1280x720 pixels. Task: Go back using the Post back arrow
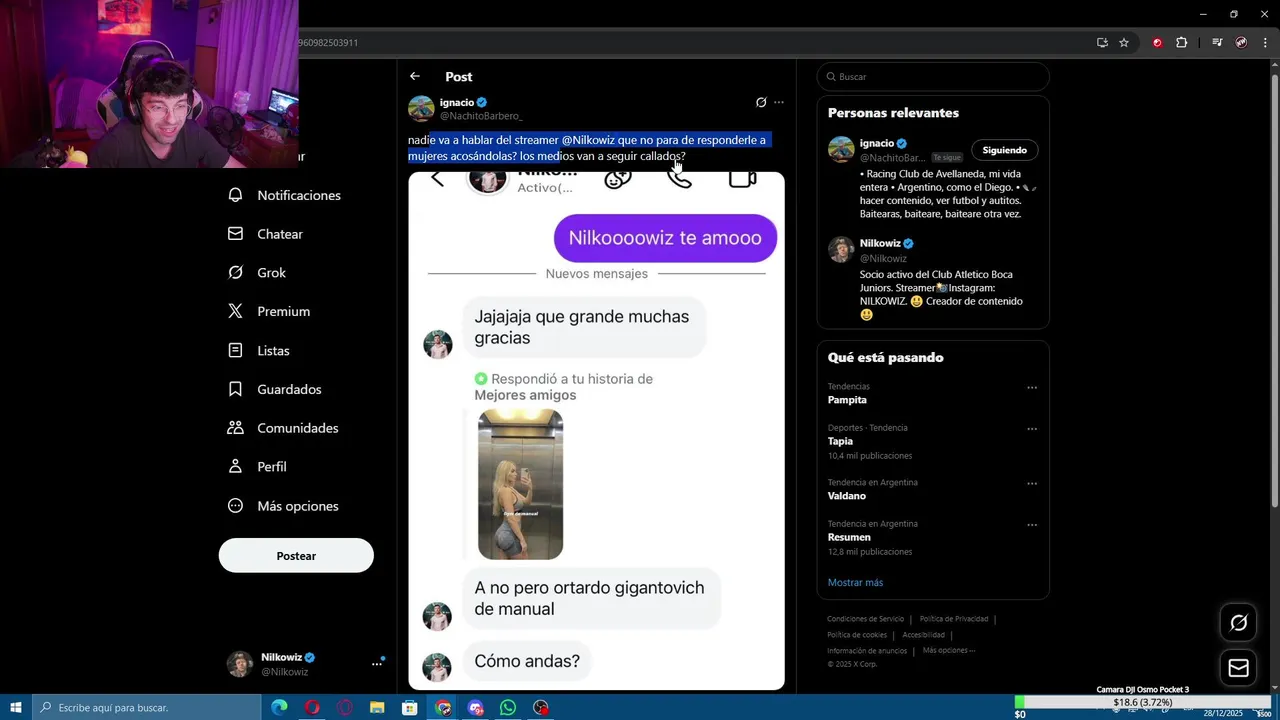[415, 76]
